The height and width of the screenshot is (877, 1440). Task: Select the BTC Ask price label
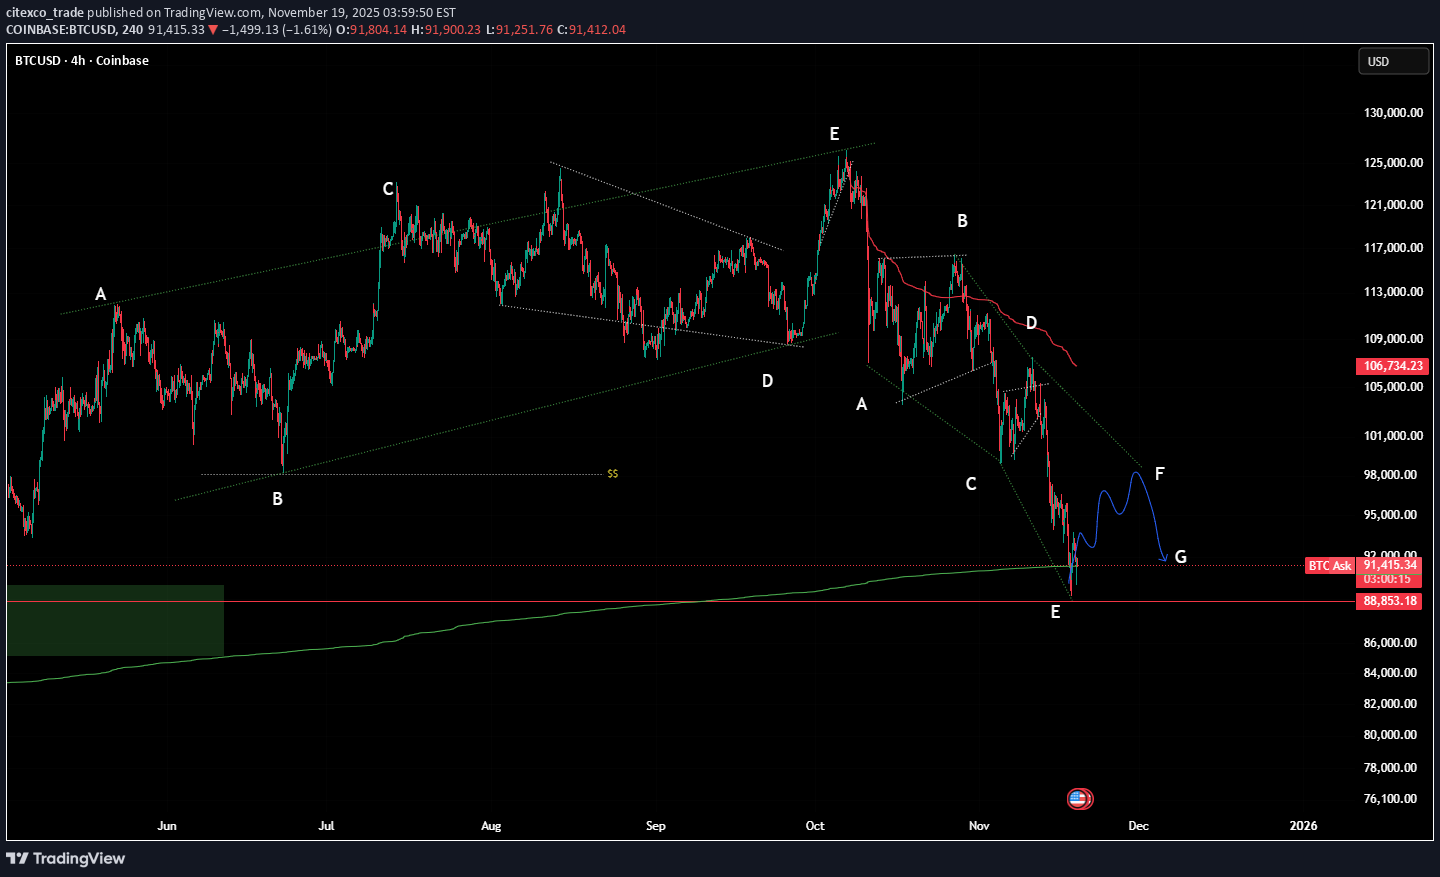pyautogui.click(x=1329, y=566)
